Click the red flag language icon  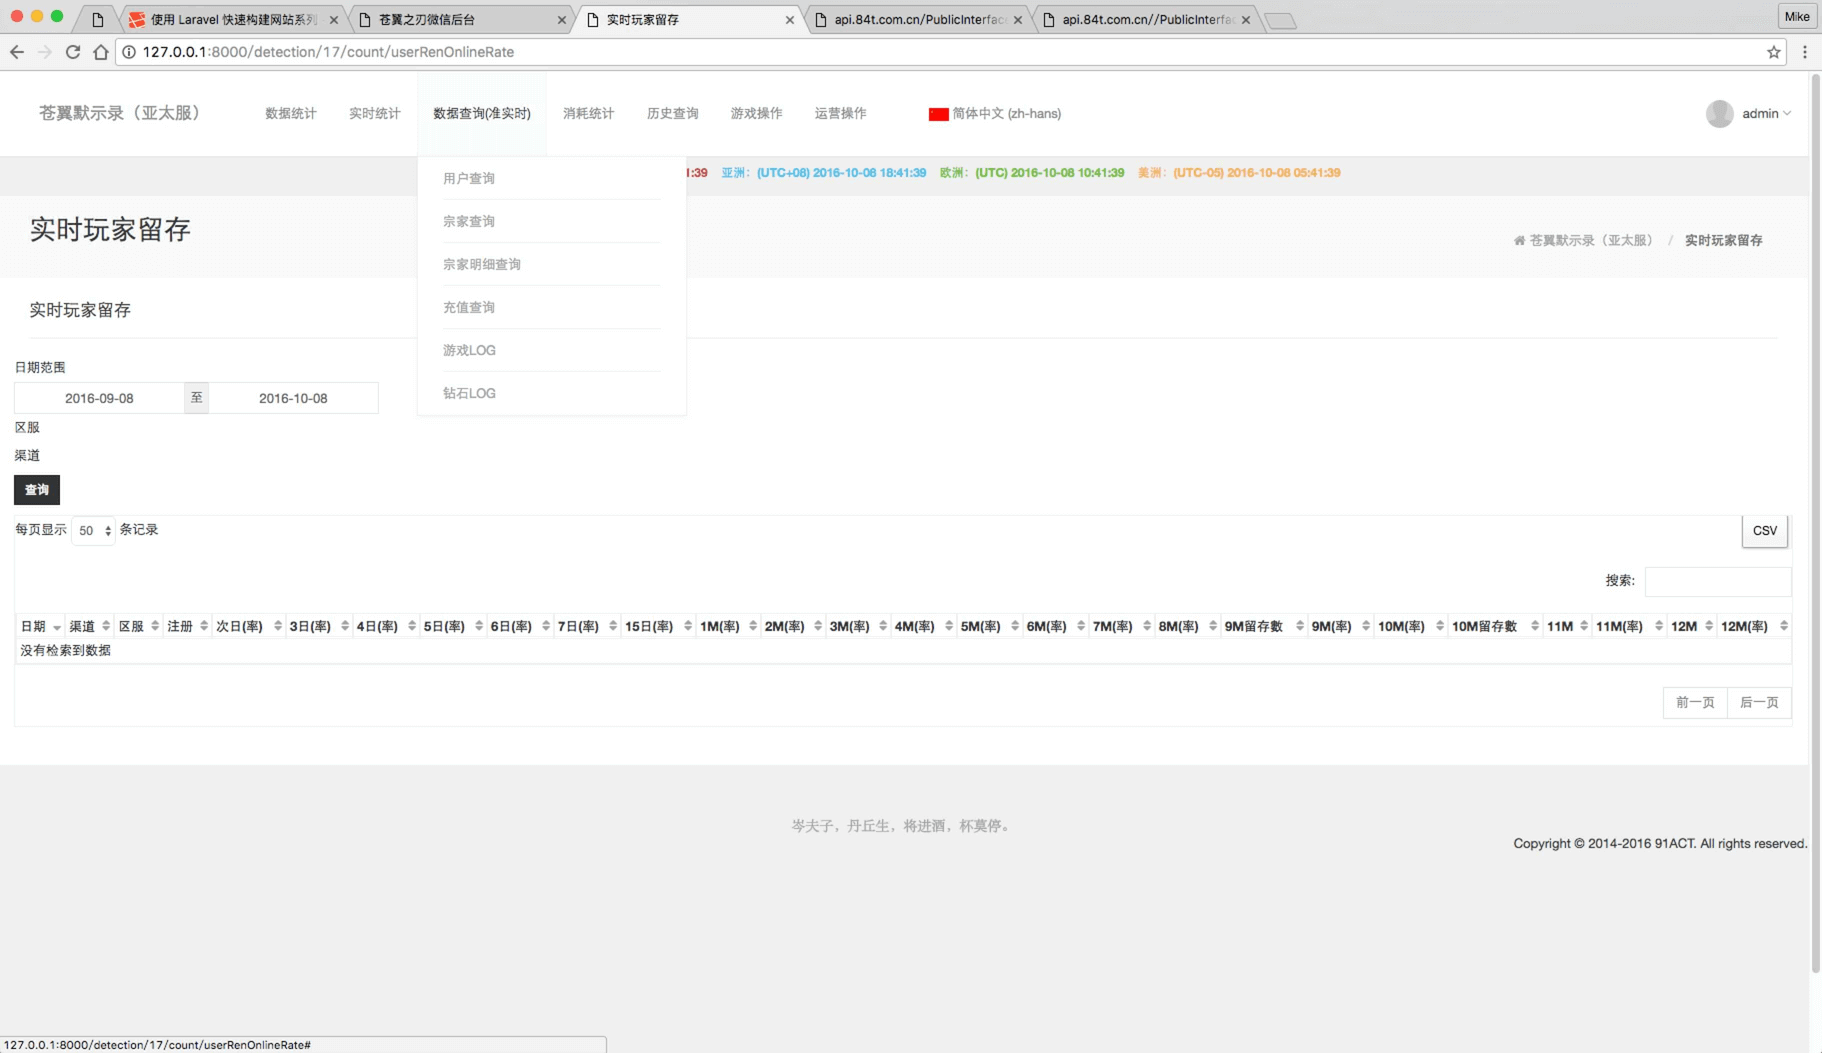point(938,114)
